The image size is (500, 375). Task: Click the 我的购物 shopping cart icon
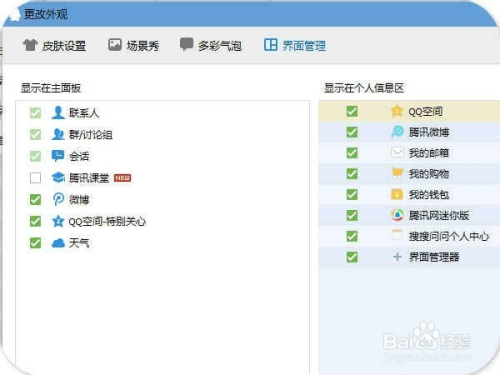(x=397, y=173)
